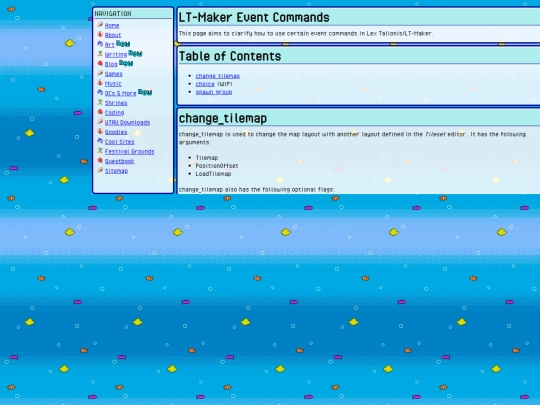Click the red icon beside Music
The image size is (540, 405).
(x=100, y=83)
